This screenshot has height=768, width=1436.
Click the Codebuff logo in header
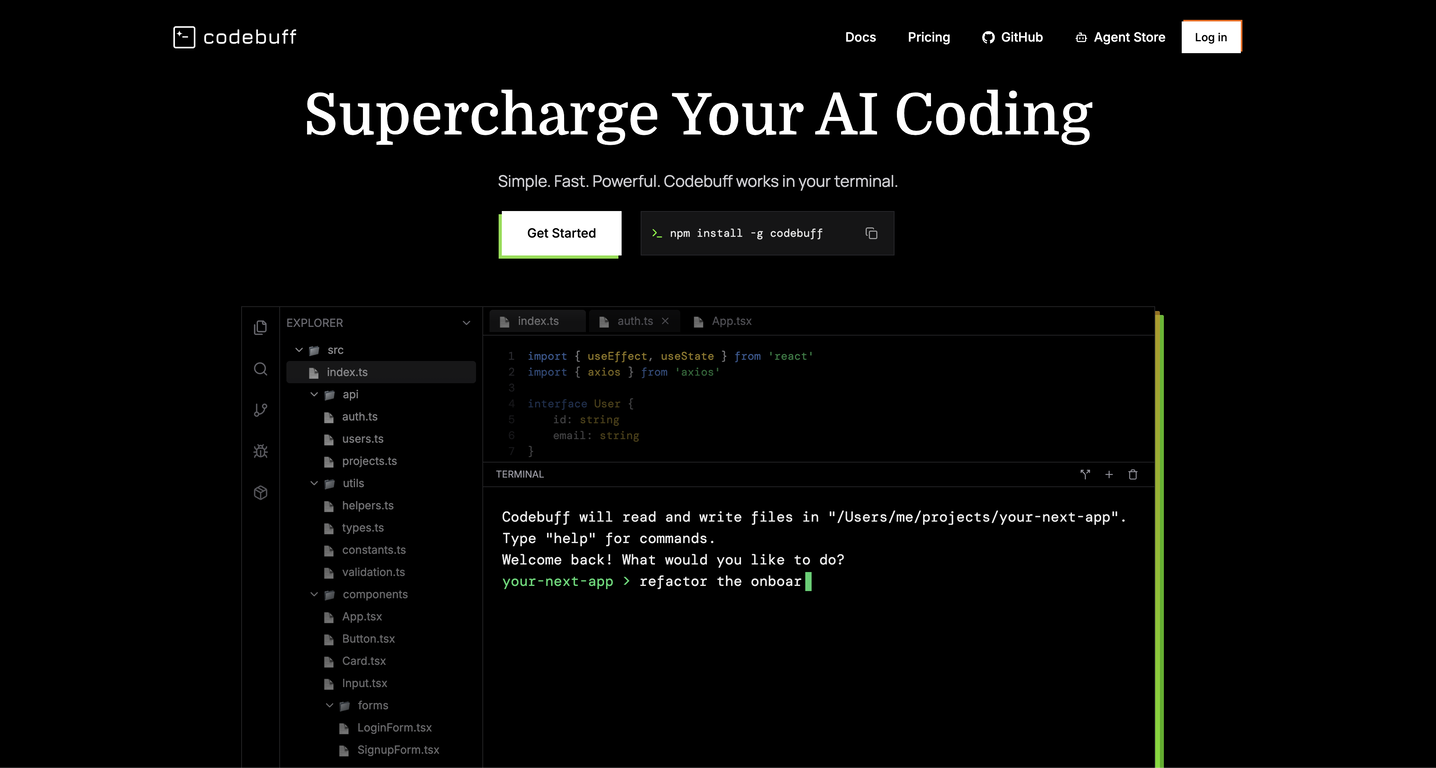[x=235, y=37]
